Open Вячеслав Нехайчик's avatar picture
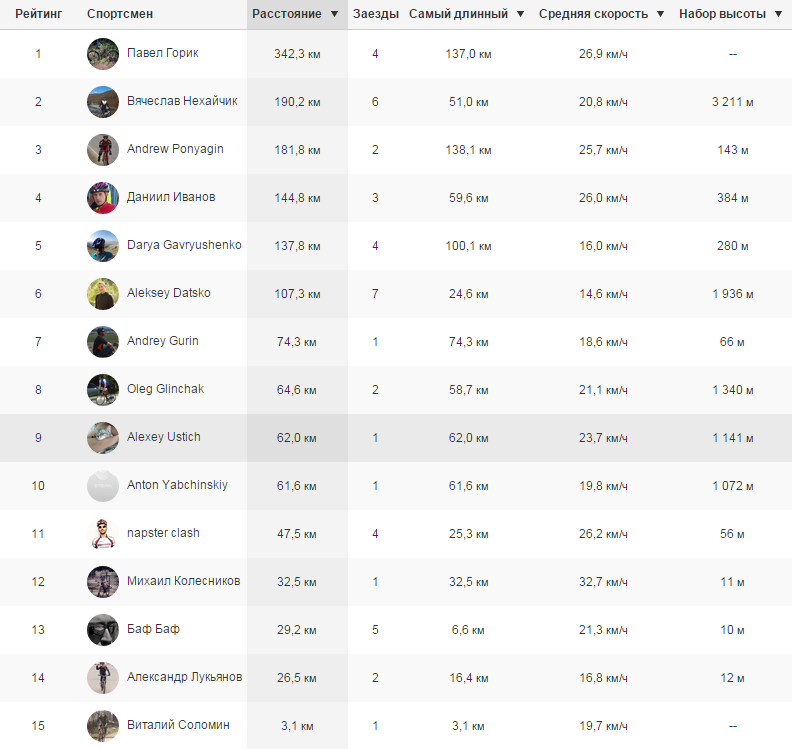This screenshot has height=749, width=793. (x=103, y=102)
